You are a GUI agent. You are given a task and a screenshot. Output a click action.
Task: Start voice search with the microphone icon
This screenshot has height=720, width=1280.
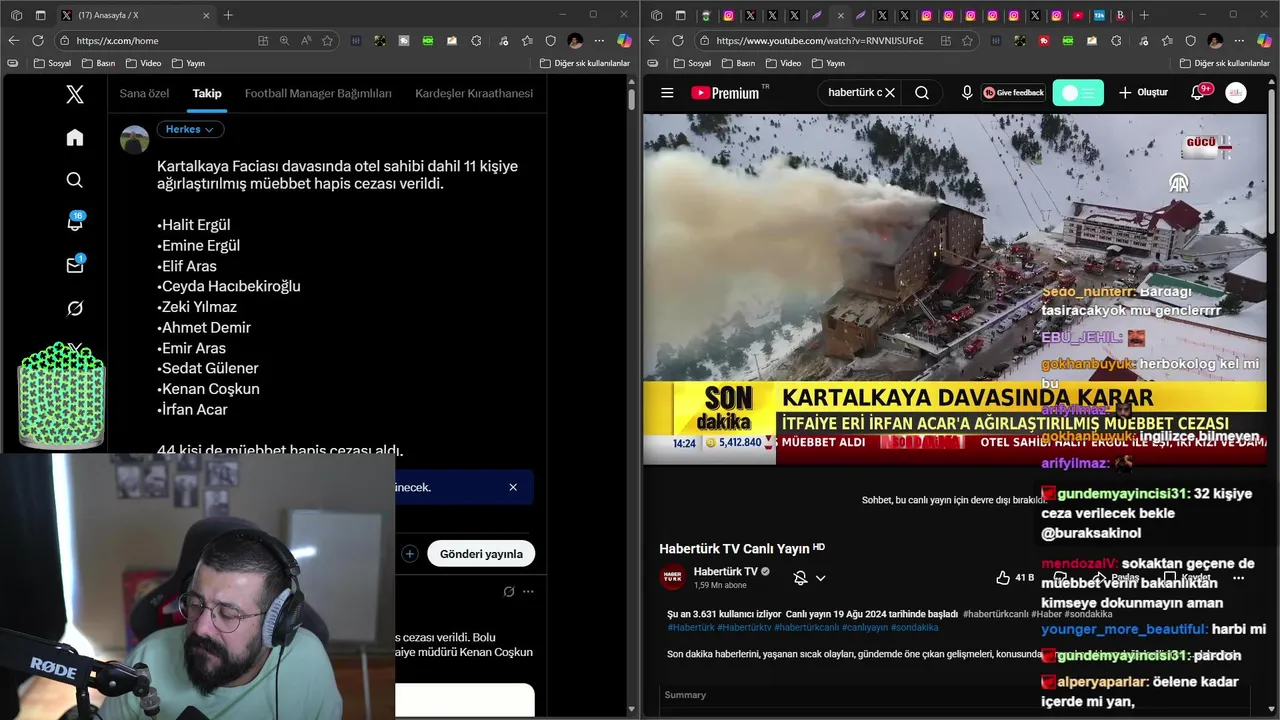967,93
